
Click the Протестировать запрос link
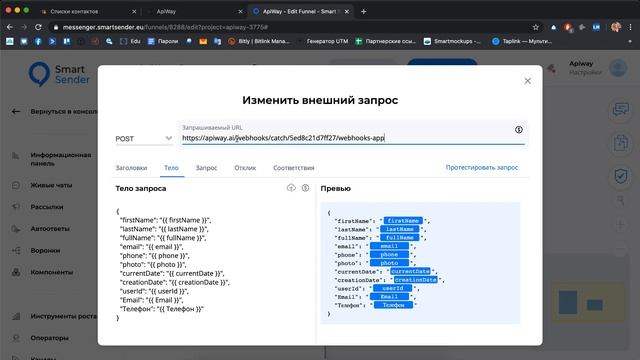coord(482,167)
